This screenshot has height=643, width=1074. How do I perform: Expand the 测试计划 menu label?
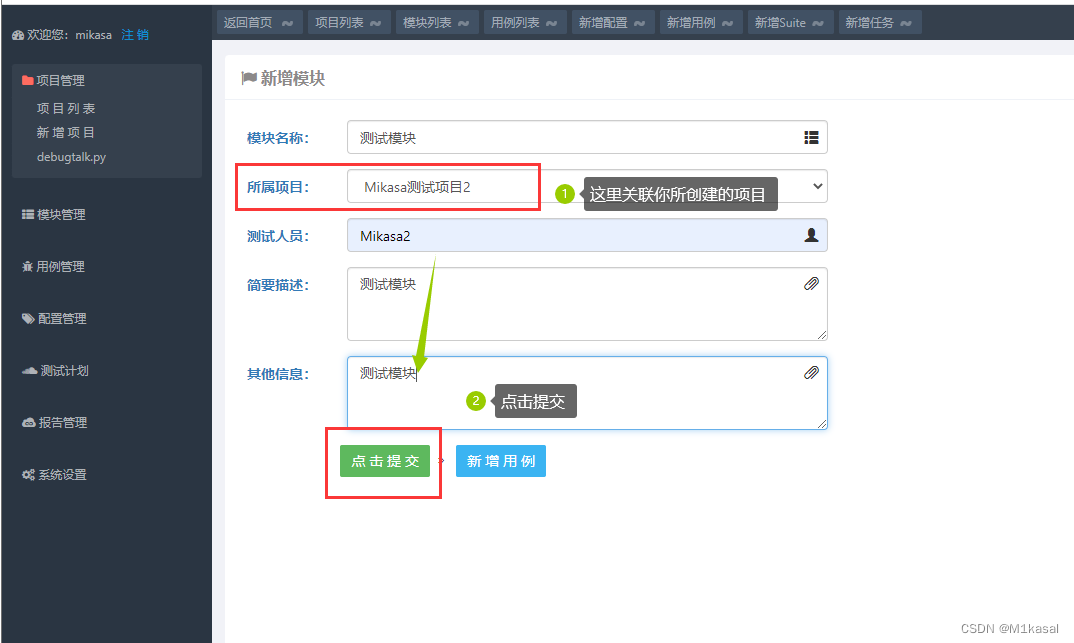click(x=64, y=370)
